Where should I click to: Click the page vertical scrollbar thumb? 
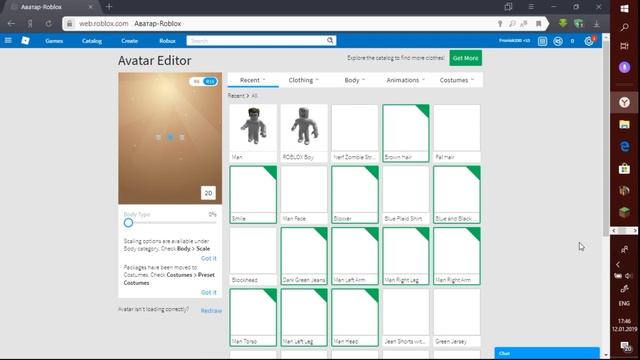[606, 139]
